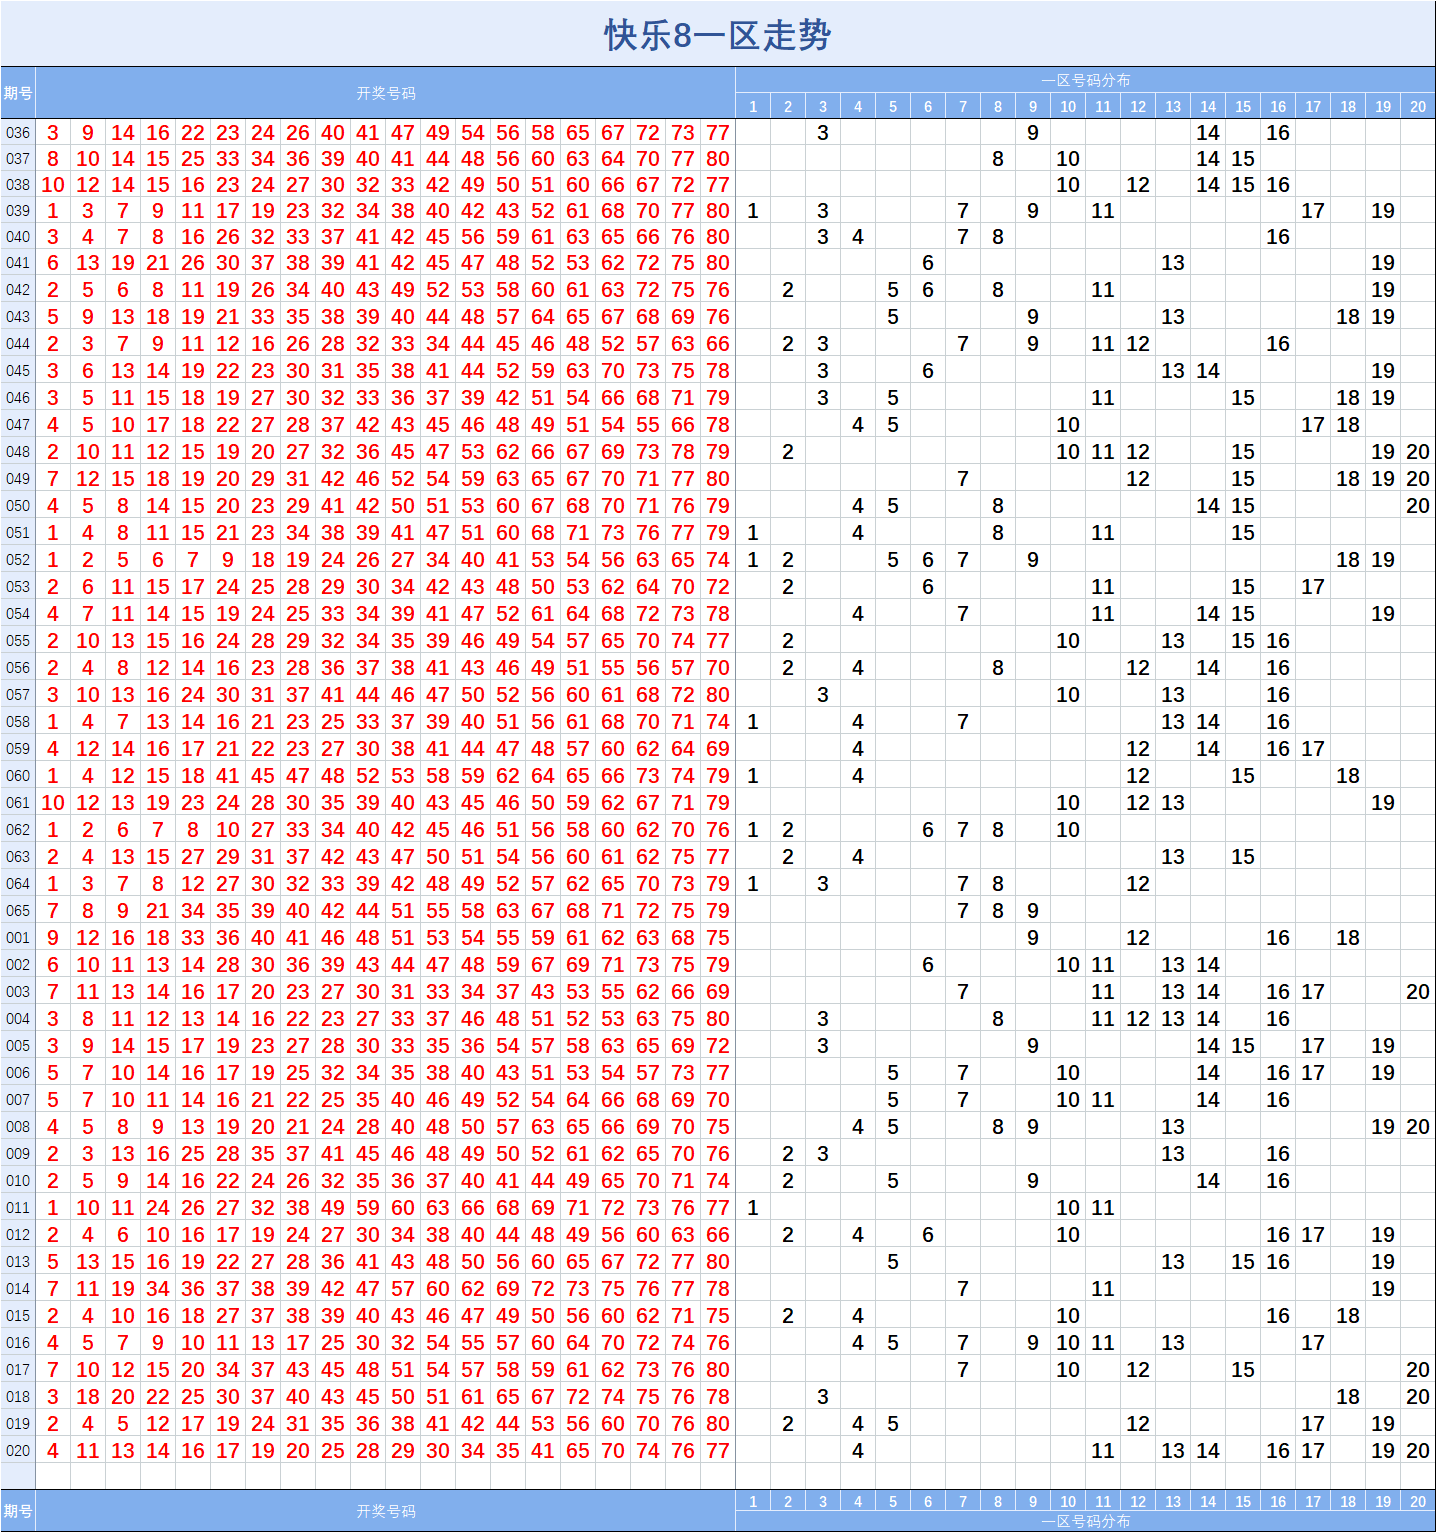Click drawn number 66 in row 012
The image size is (1436, 1532).
[718, 1235]
